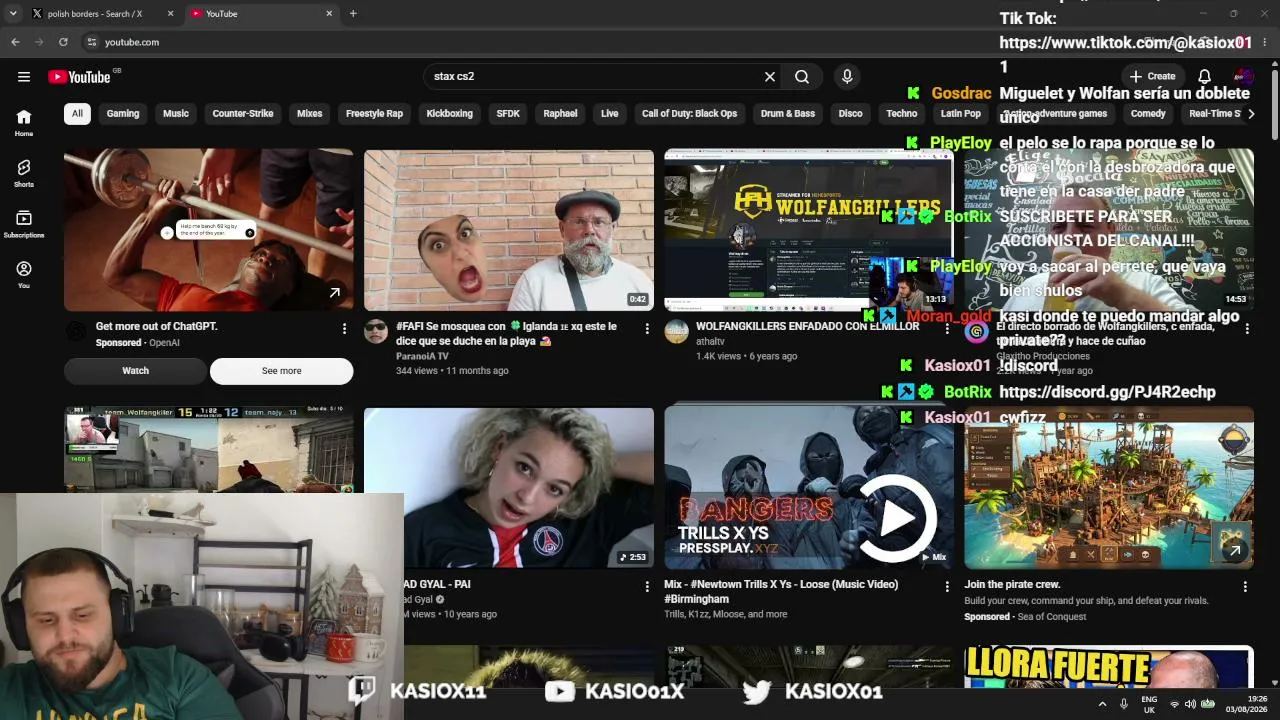The width and height of the screenshot is (1280, 720).
Task: Reload the YouTube page
Action: tap(63, 42)
